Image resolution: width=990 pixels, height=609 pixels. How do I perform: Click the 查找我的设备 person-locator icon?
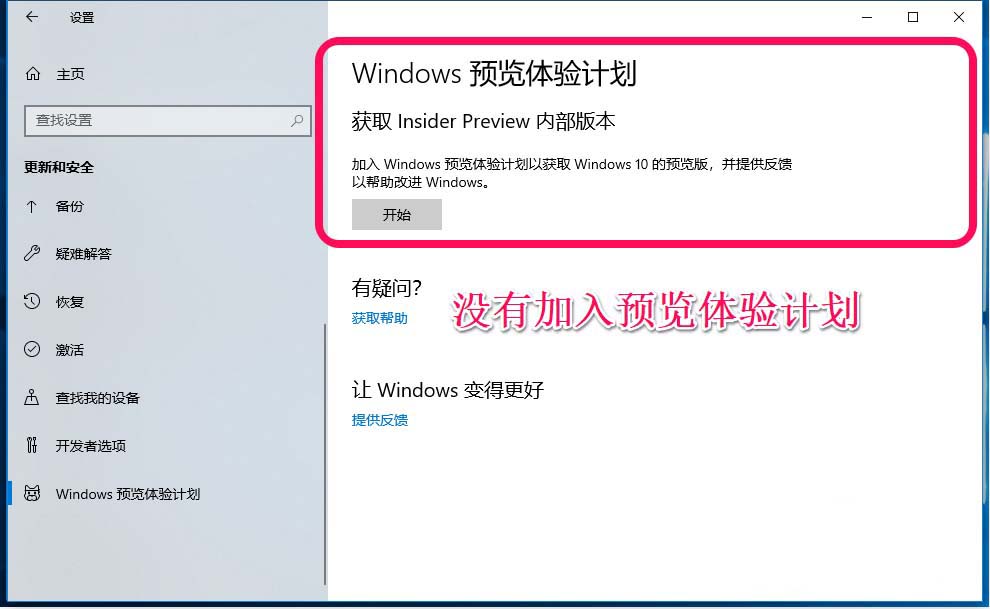point(32,398)
